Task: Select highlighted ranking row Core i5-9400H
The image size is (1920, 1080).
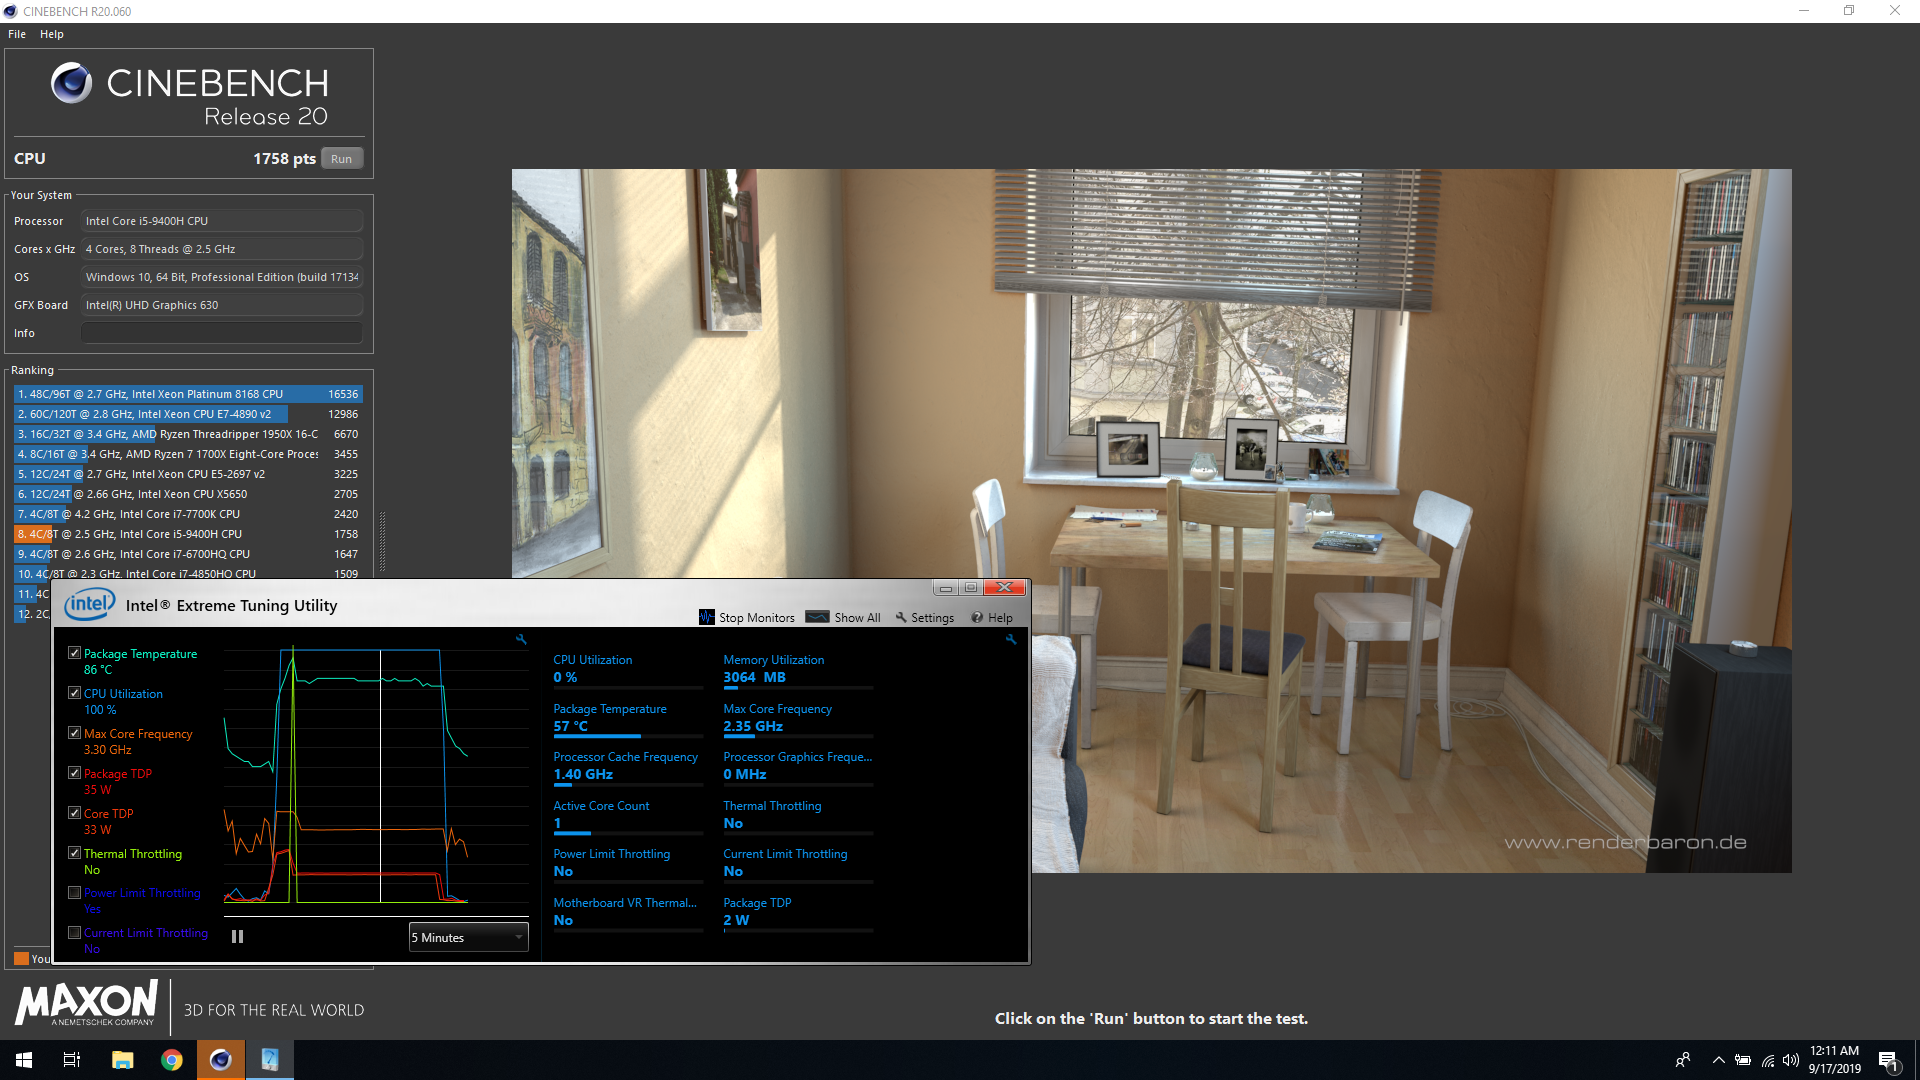Action: pos(188,534)
